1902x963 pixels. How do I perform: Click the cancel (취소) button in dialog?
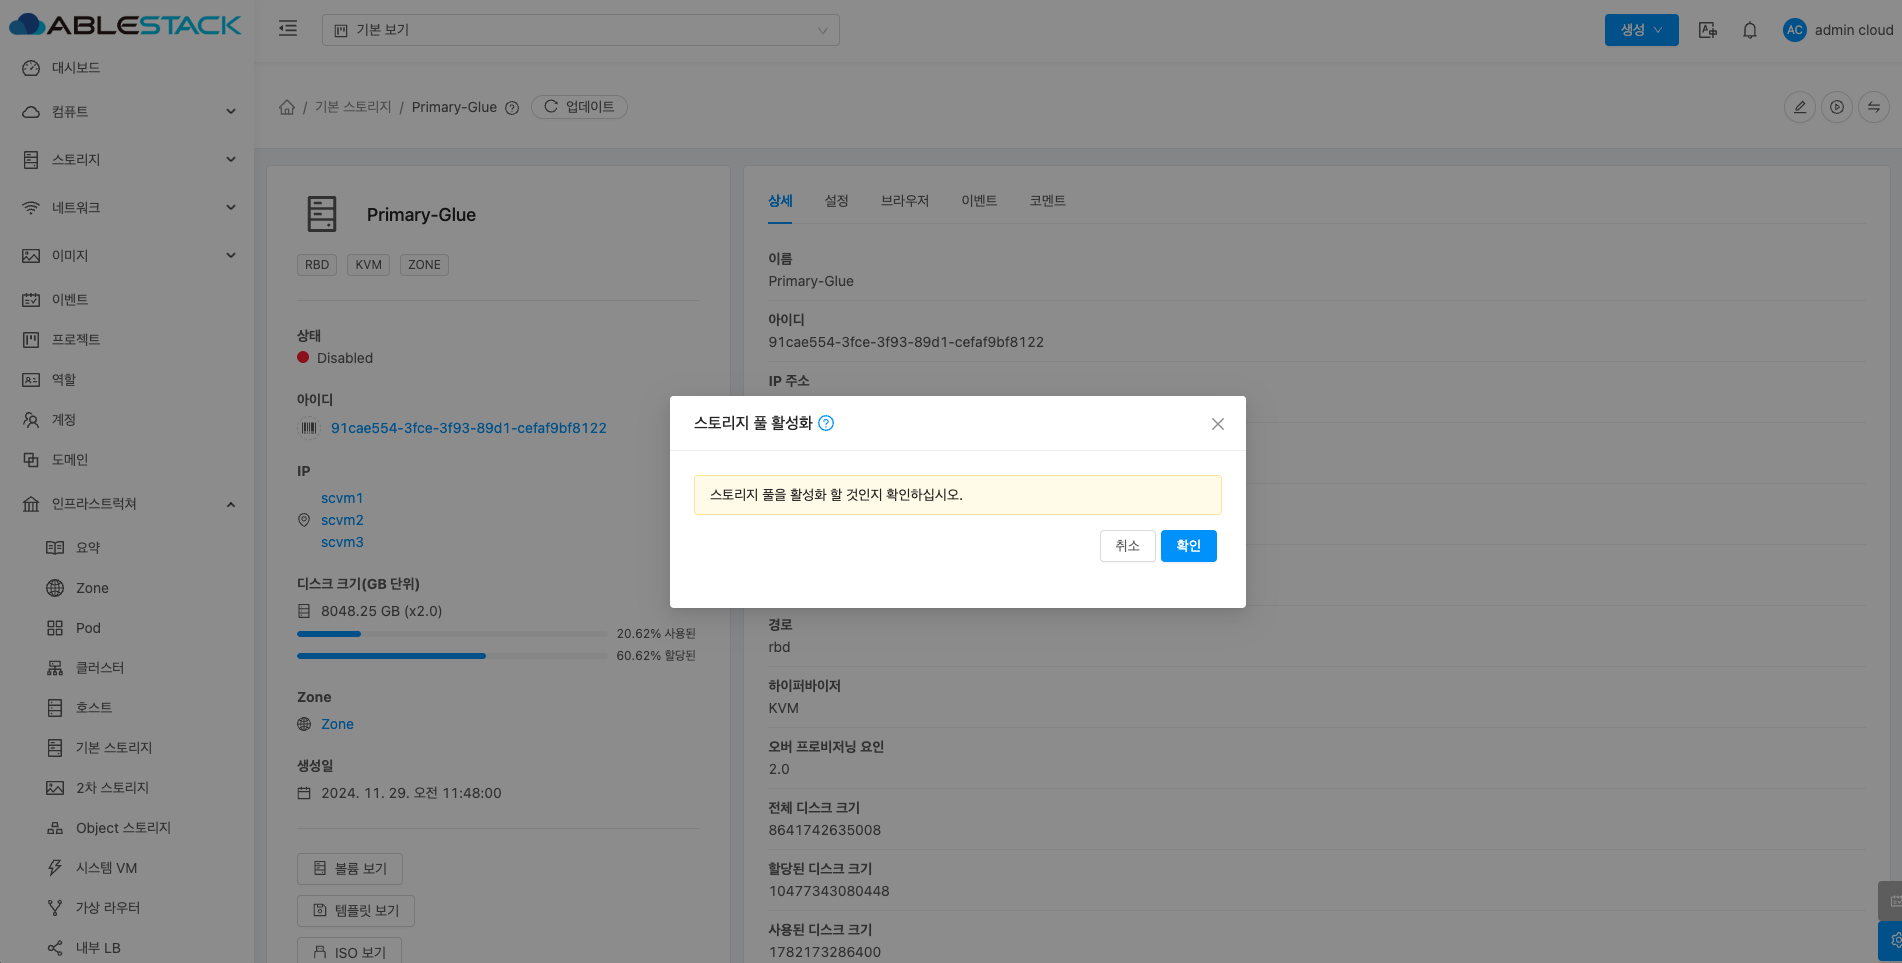coord(1127,546)
